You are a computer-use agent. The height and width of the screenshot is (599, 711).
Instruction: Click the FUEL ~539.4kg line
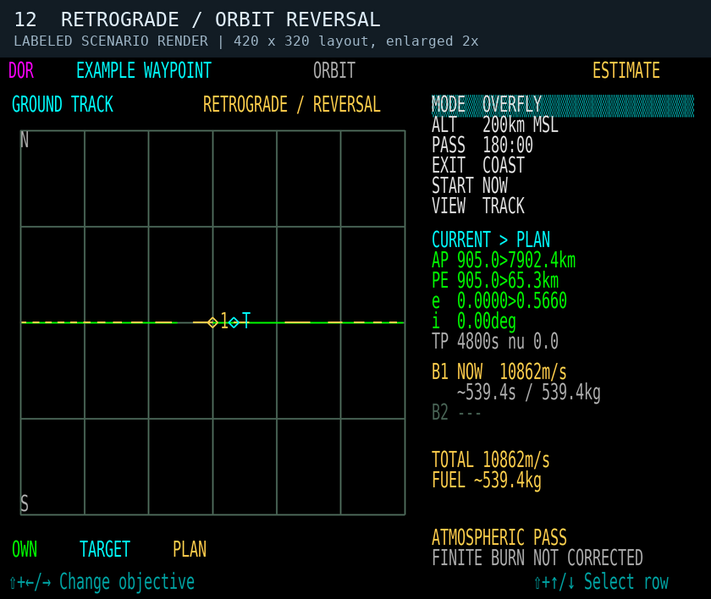[x=487, y=481]
